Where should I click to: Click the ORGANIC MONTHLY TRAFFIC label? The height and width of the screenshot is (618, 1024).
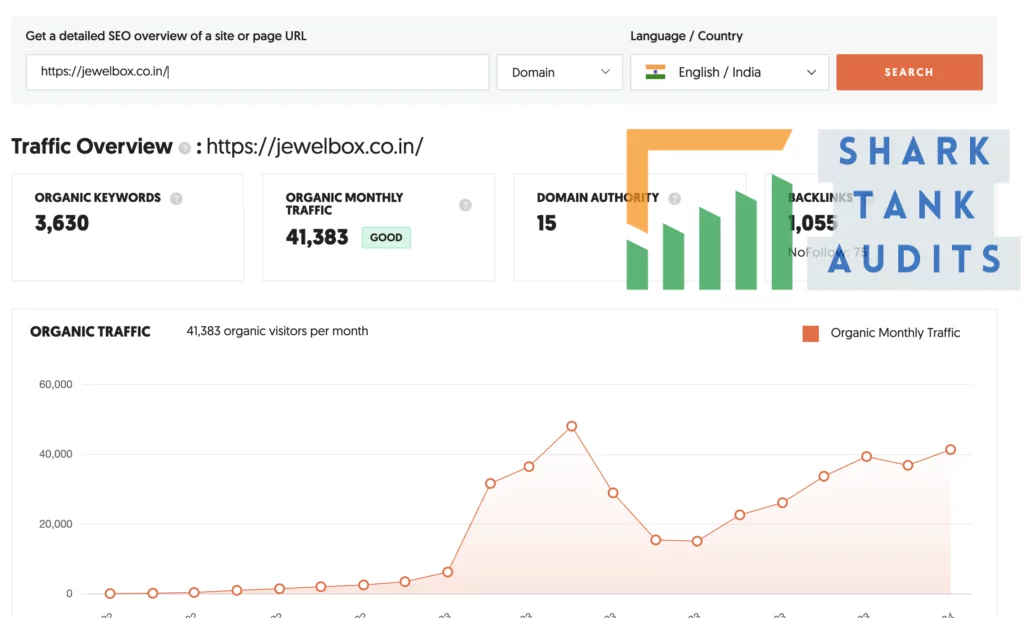344,204
